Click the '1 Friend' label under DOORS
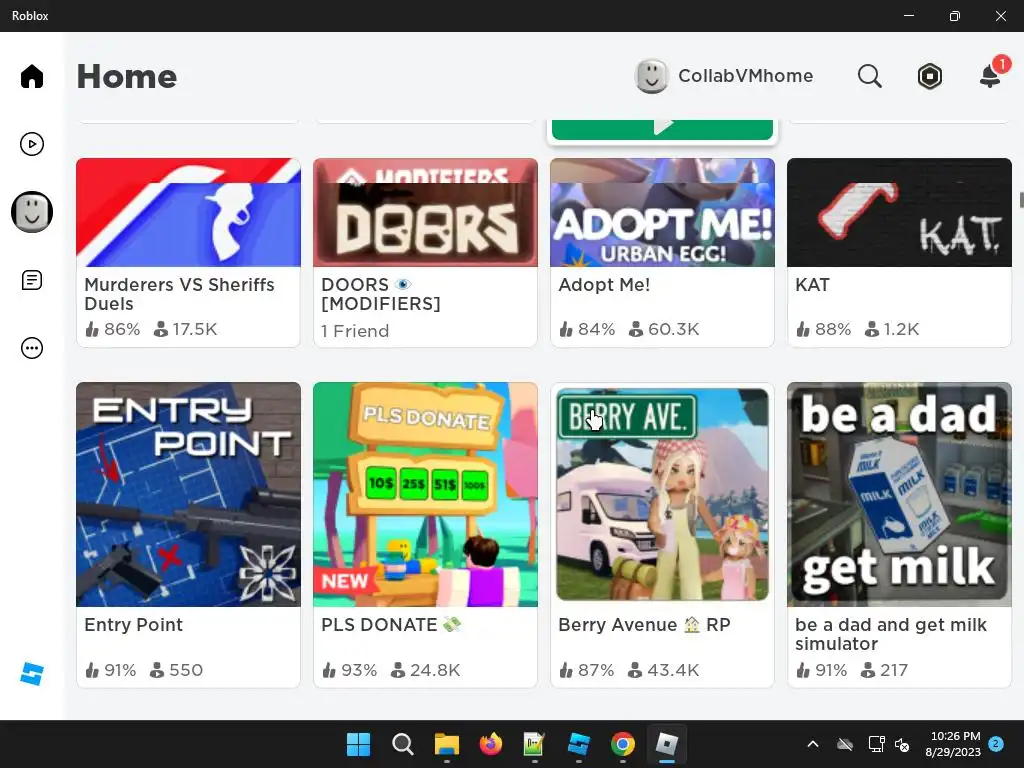 tap(355, 331)
